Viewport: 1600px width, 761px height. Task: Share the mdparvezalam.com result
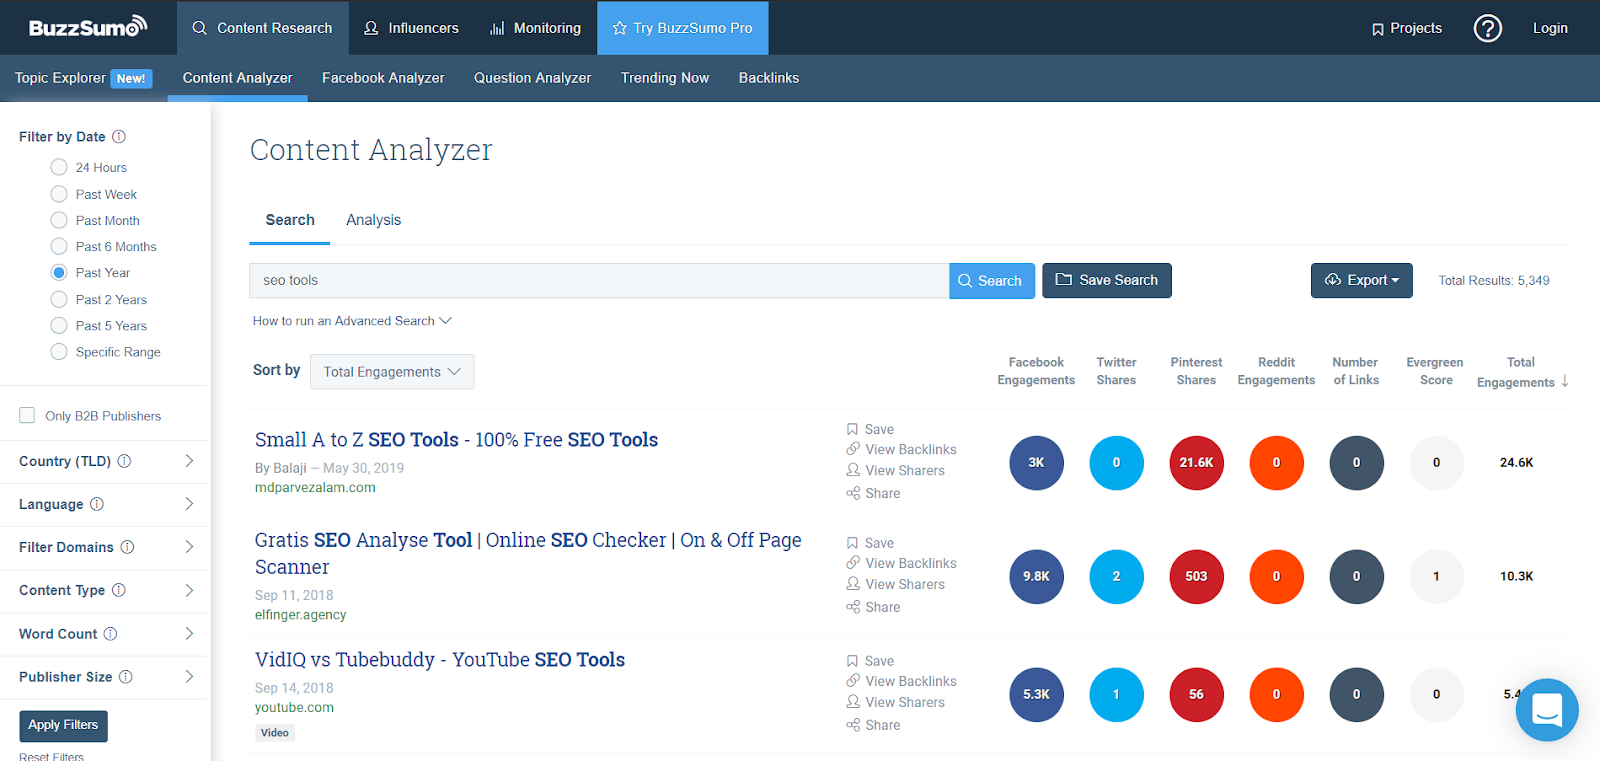click(873, 493)
